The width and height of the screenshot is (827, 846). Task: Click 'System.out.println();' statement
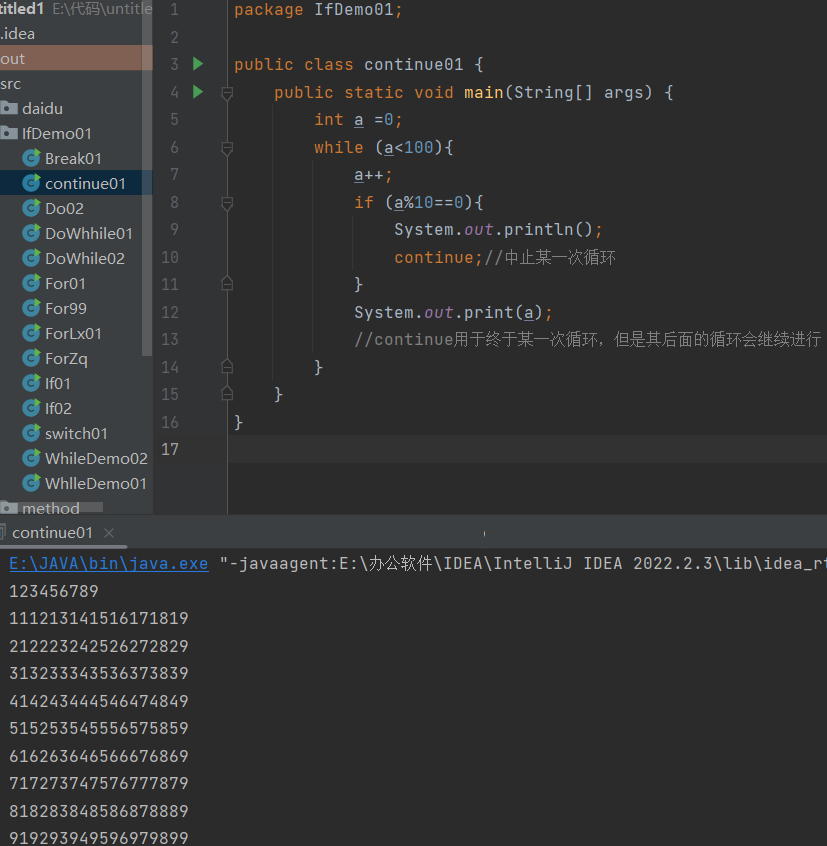[498, 229]
